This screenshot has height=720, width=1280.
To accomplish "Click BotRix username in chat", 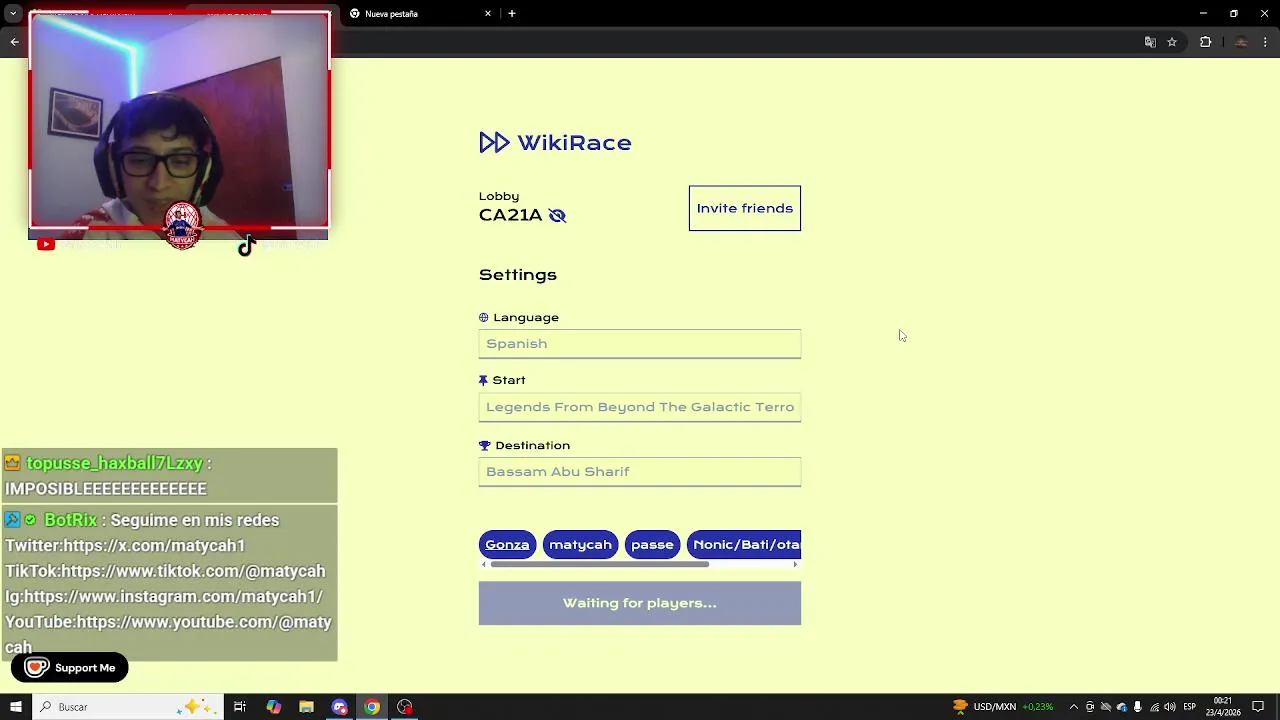I will click(x=71, y=520).
